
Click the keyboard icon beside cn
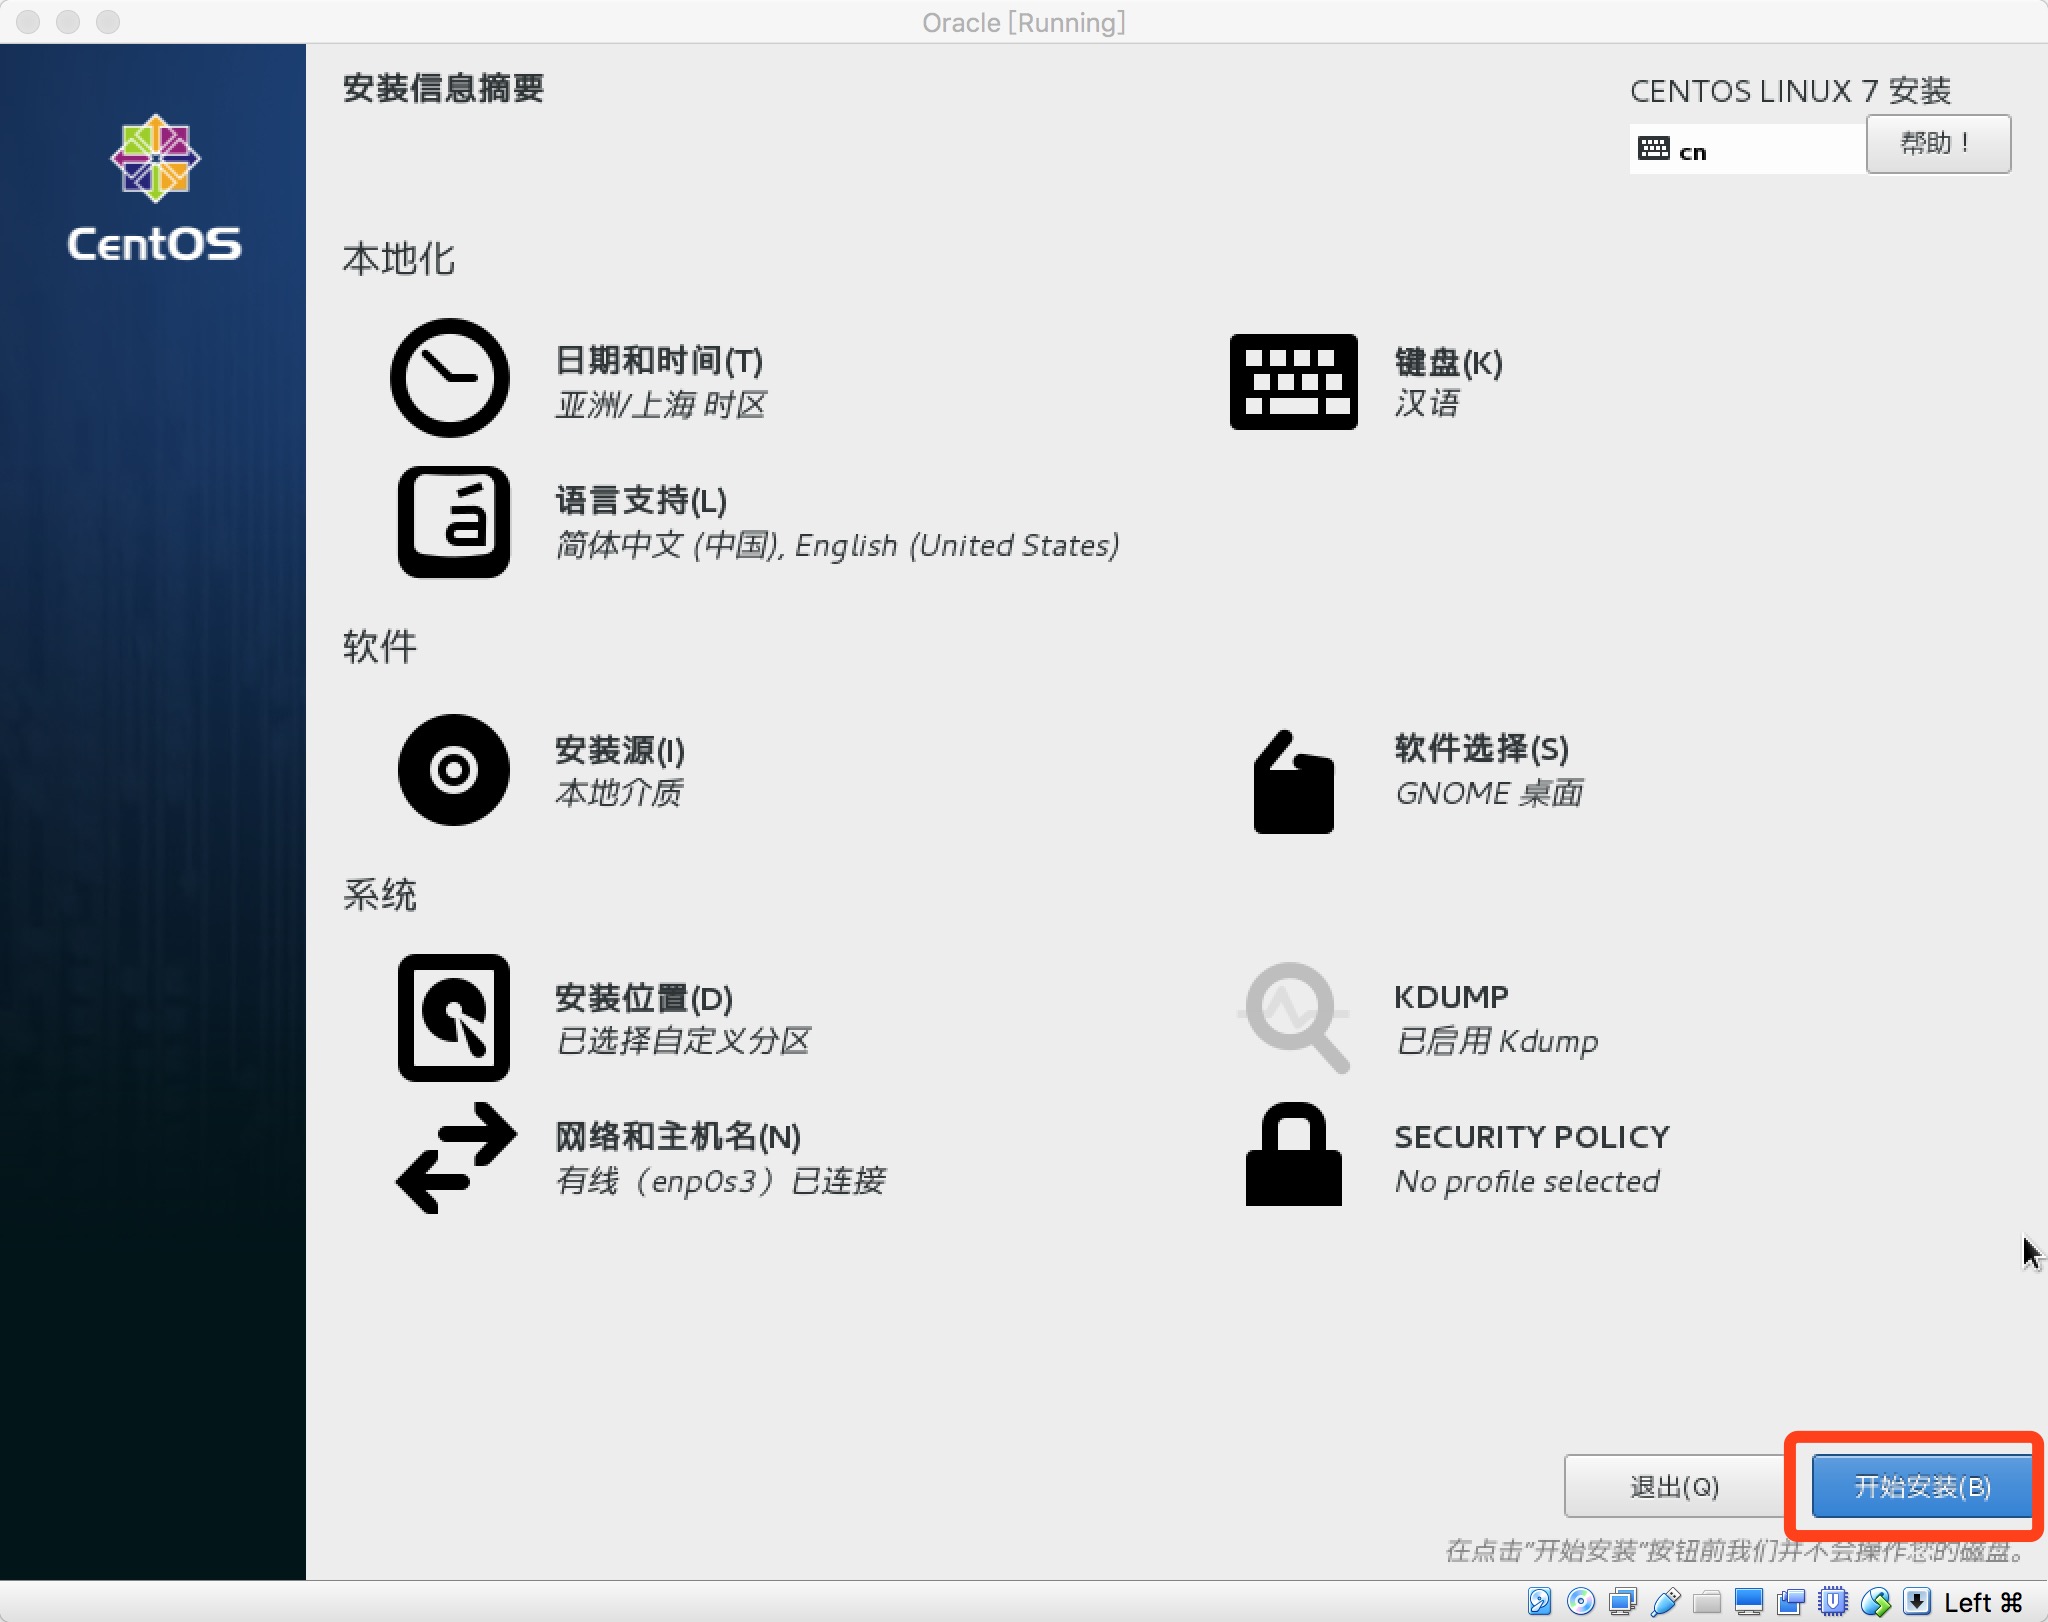pos(1654,150)
